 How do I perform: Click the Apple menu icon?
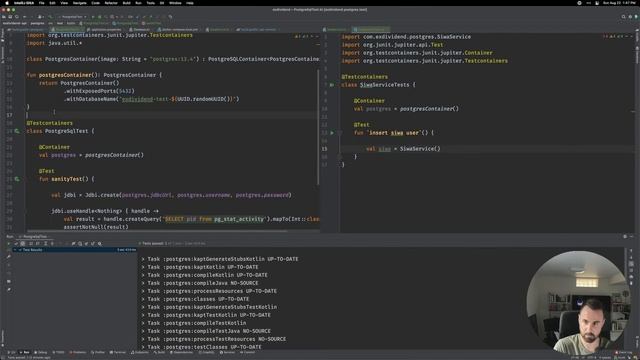pyautogui.click(x=7, y=3)
